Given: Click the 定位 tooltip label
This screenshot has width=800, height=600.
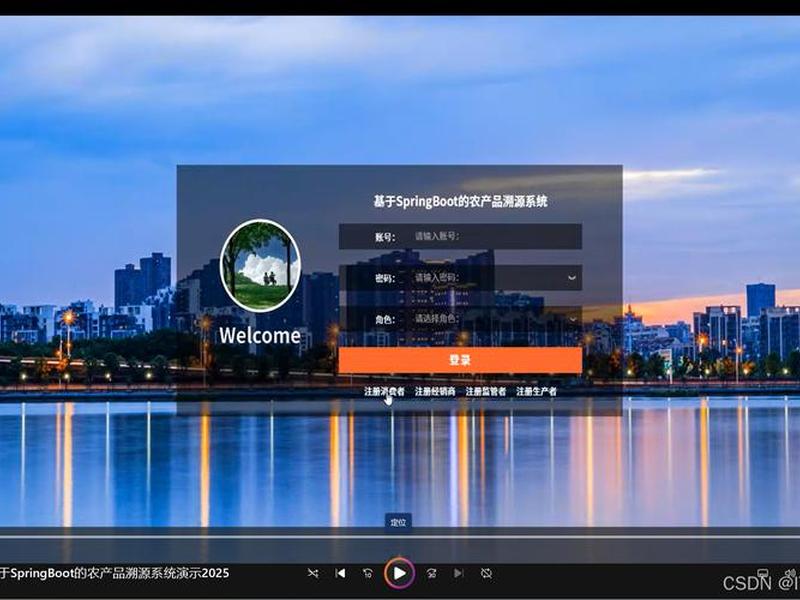Looking at the screenshot, I should point(398,522).
